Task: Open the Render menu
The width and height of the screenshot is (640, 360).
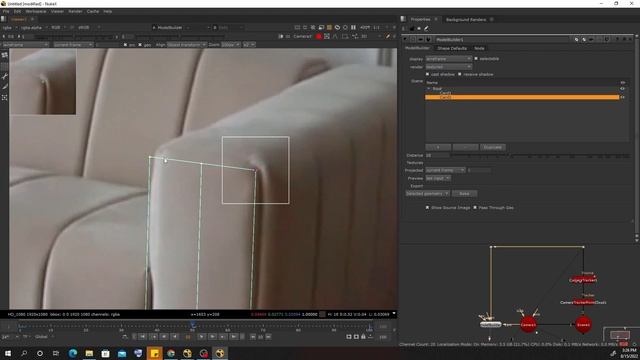Action: click(x=75, y=11)
